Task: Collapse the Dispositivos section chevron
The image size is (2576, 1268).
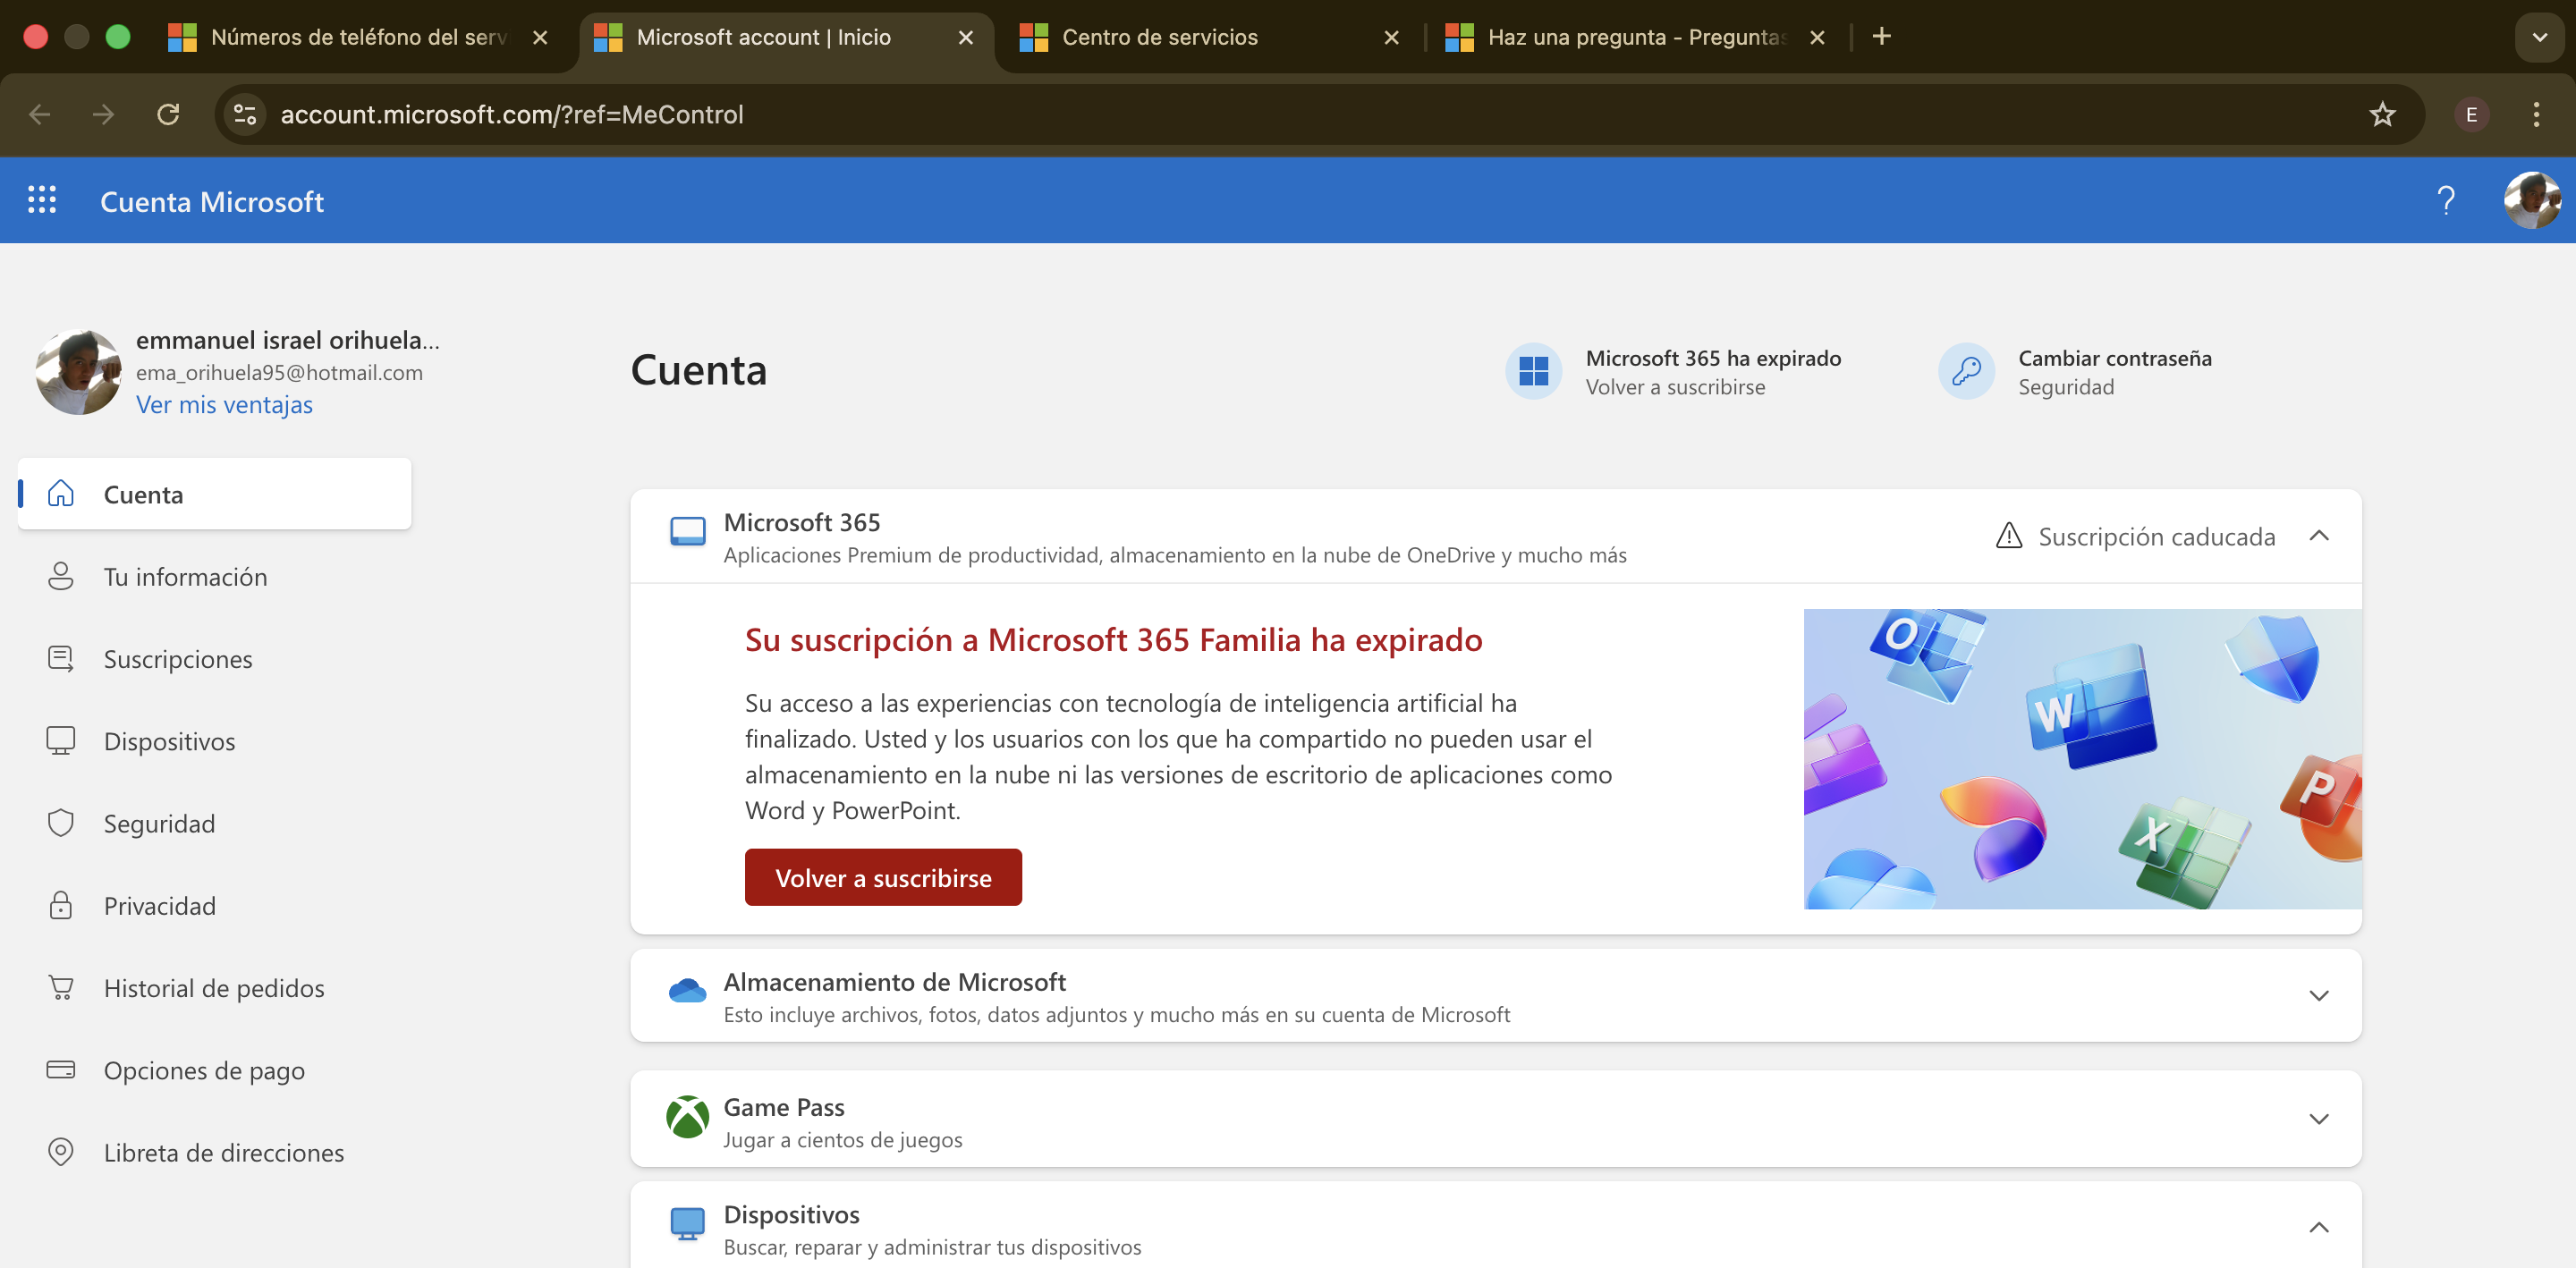Action: [2318, 1227]
